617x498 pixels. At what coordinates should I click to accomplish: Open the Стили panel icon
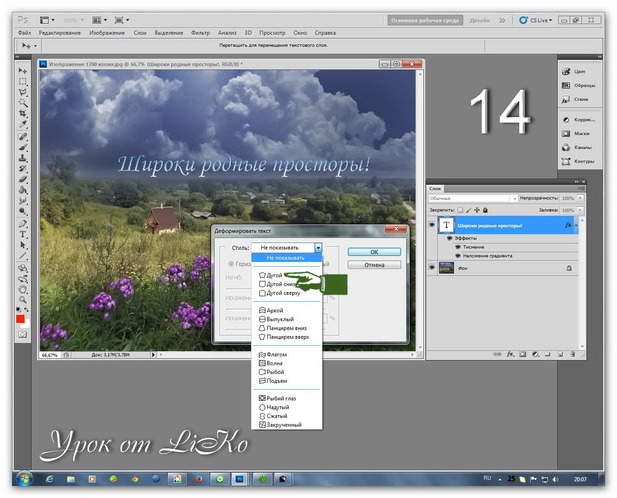pos(566,99)
